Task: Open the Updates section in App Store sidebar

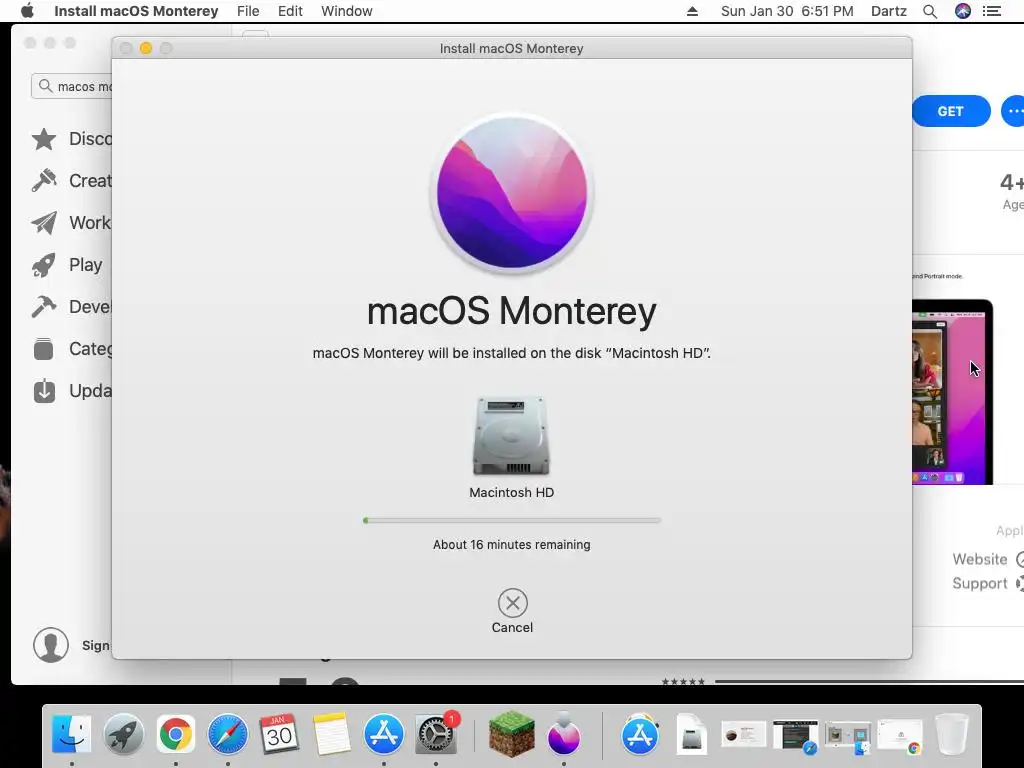Action: tap(72, 391)
